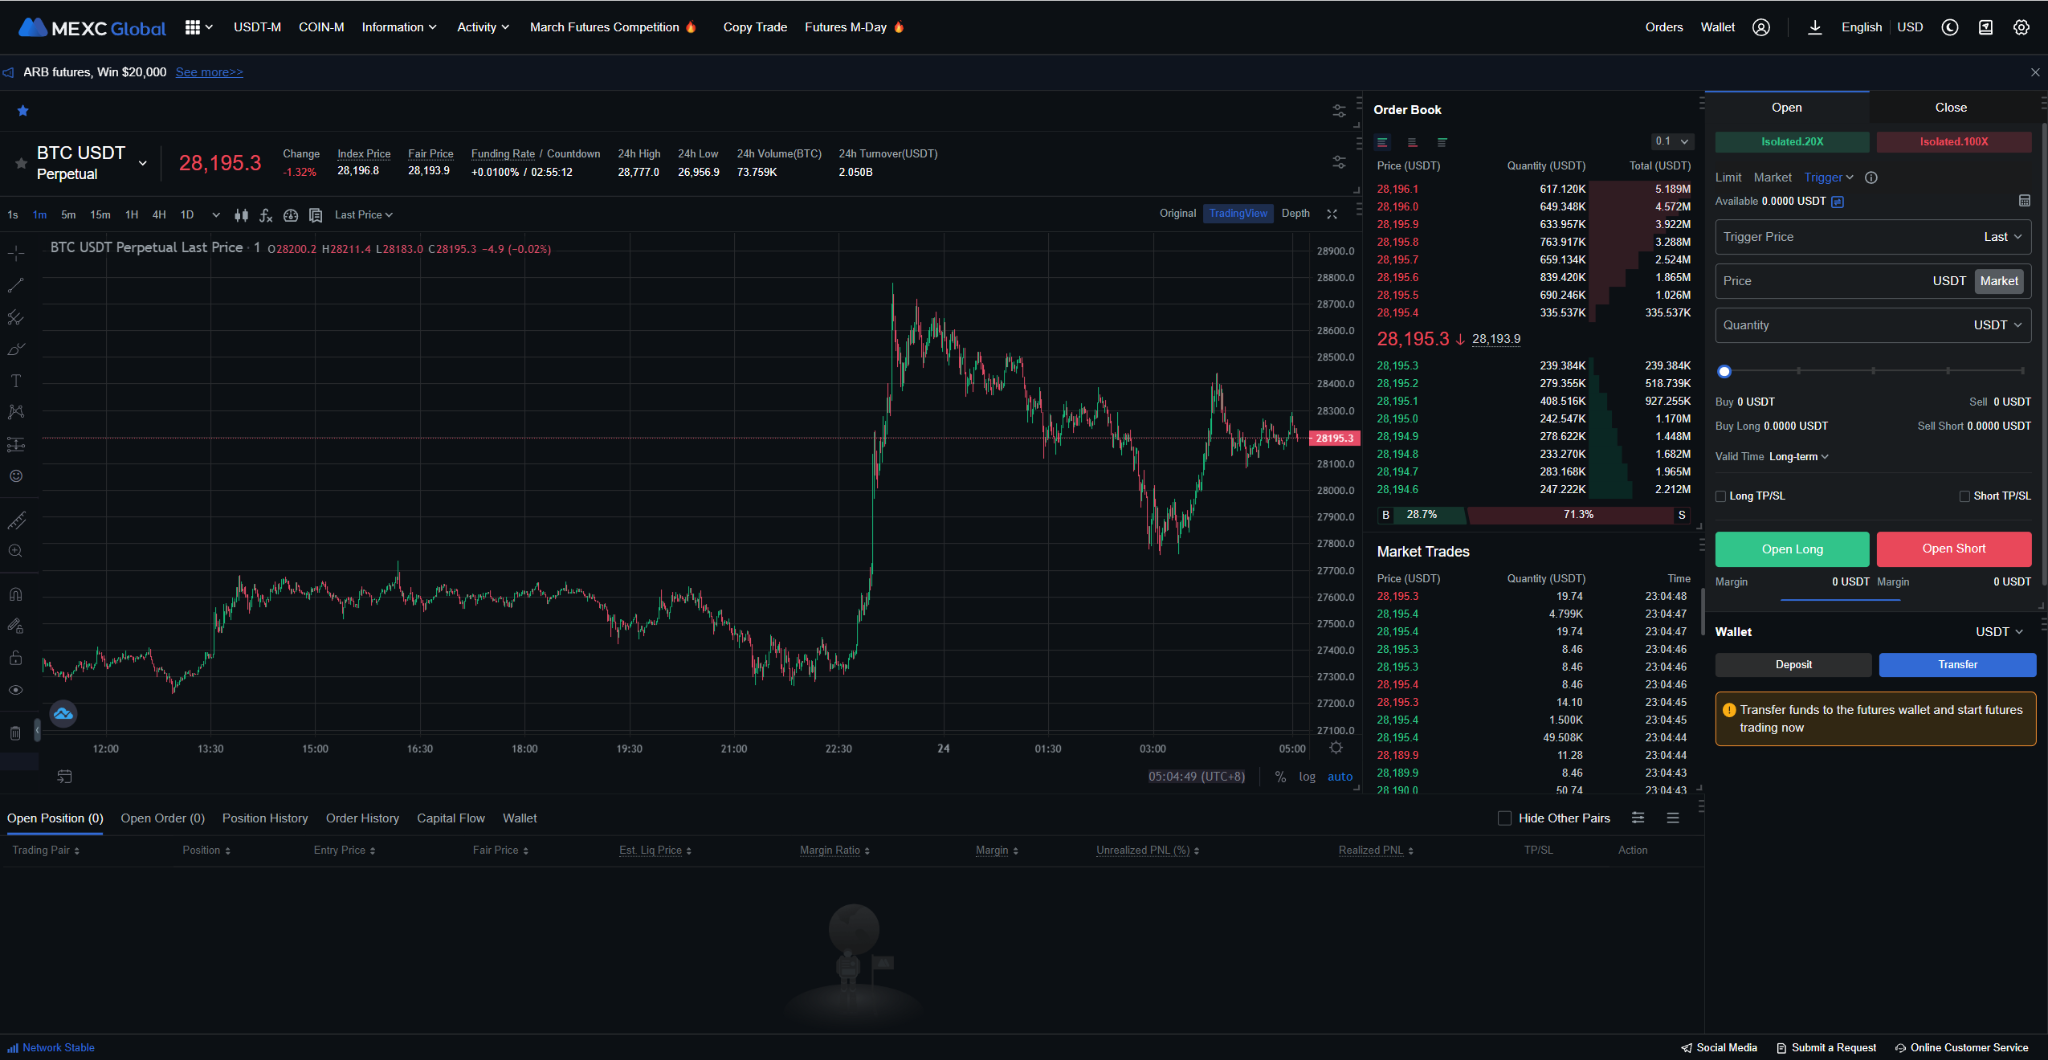Select the 15m interval

pos(100,215)
